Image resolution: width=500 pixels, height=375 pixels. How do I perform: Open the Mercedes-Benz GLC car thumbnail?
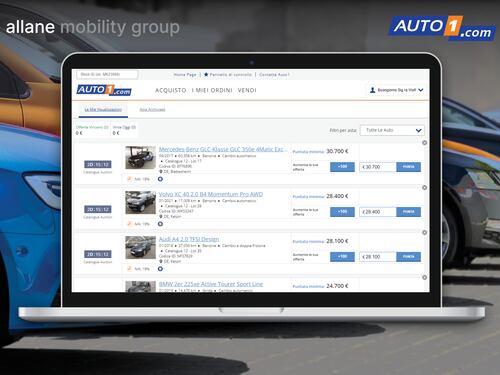(140, 157)
